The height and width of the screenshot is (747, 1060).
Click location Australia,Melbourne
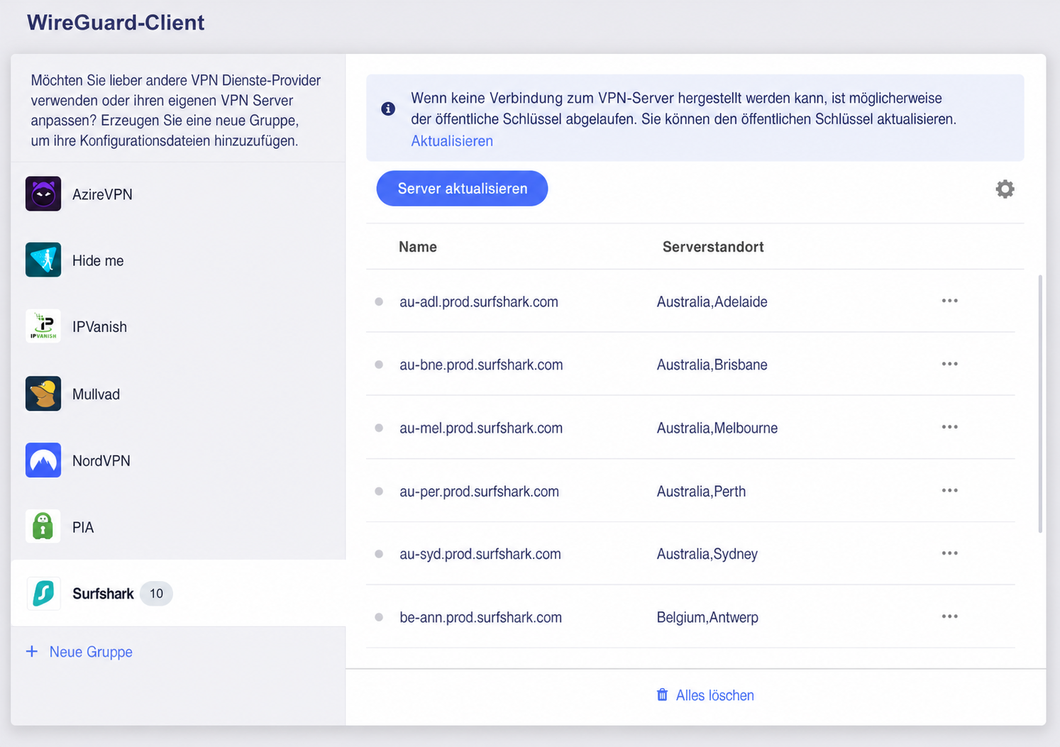point(717,428)
